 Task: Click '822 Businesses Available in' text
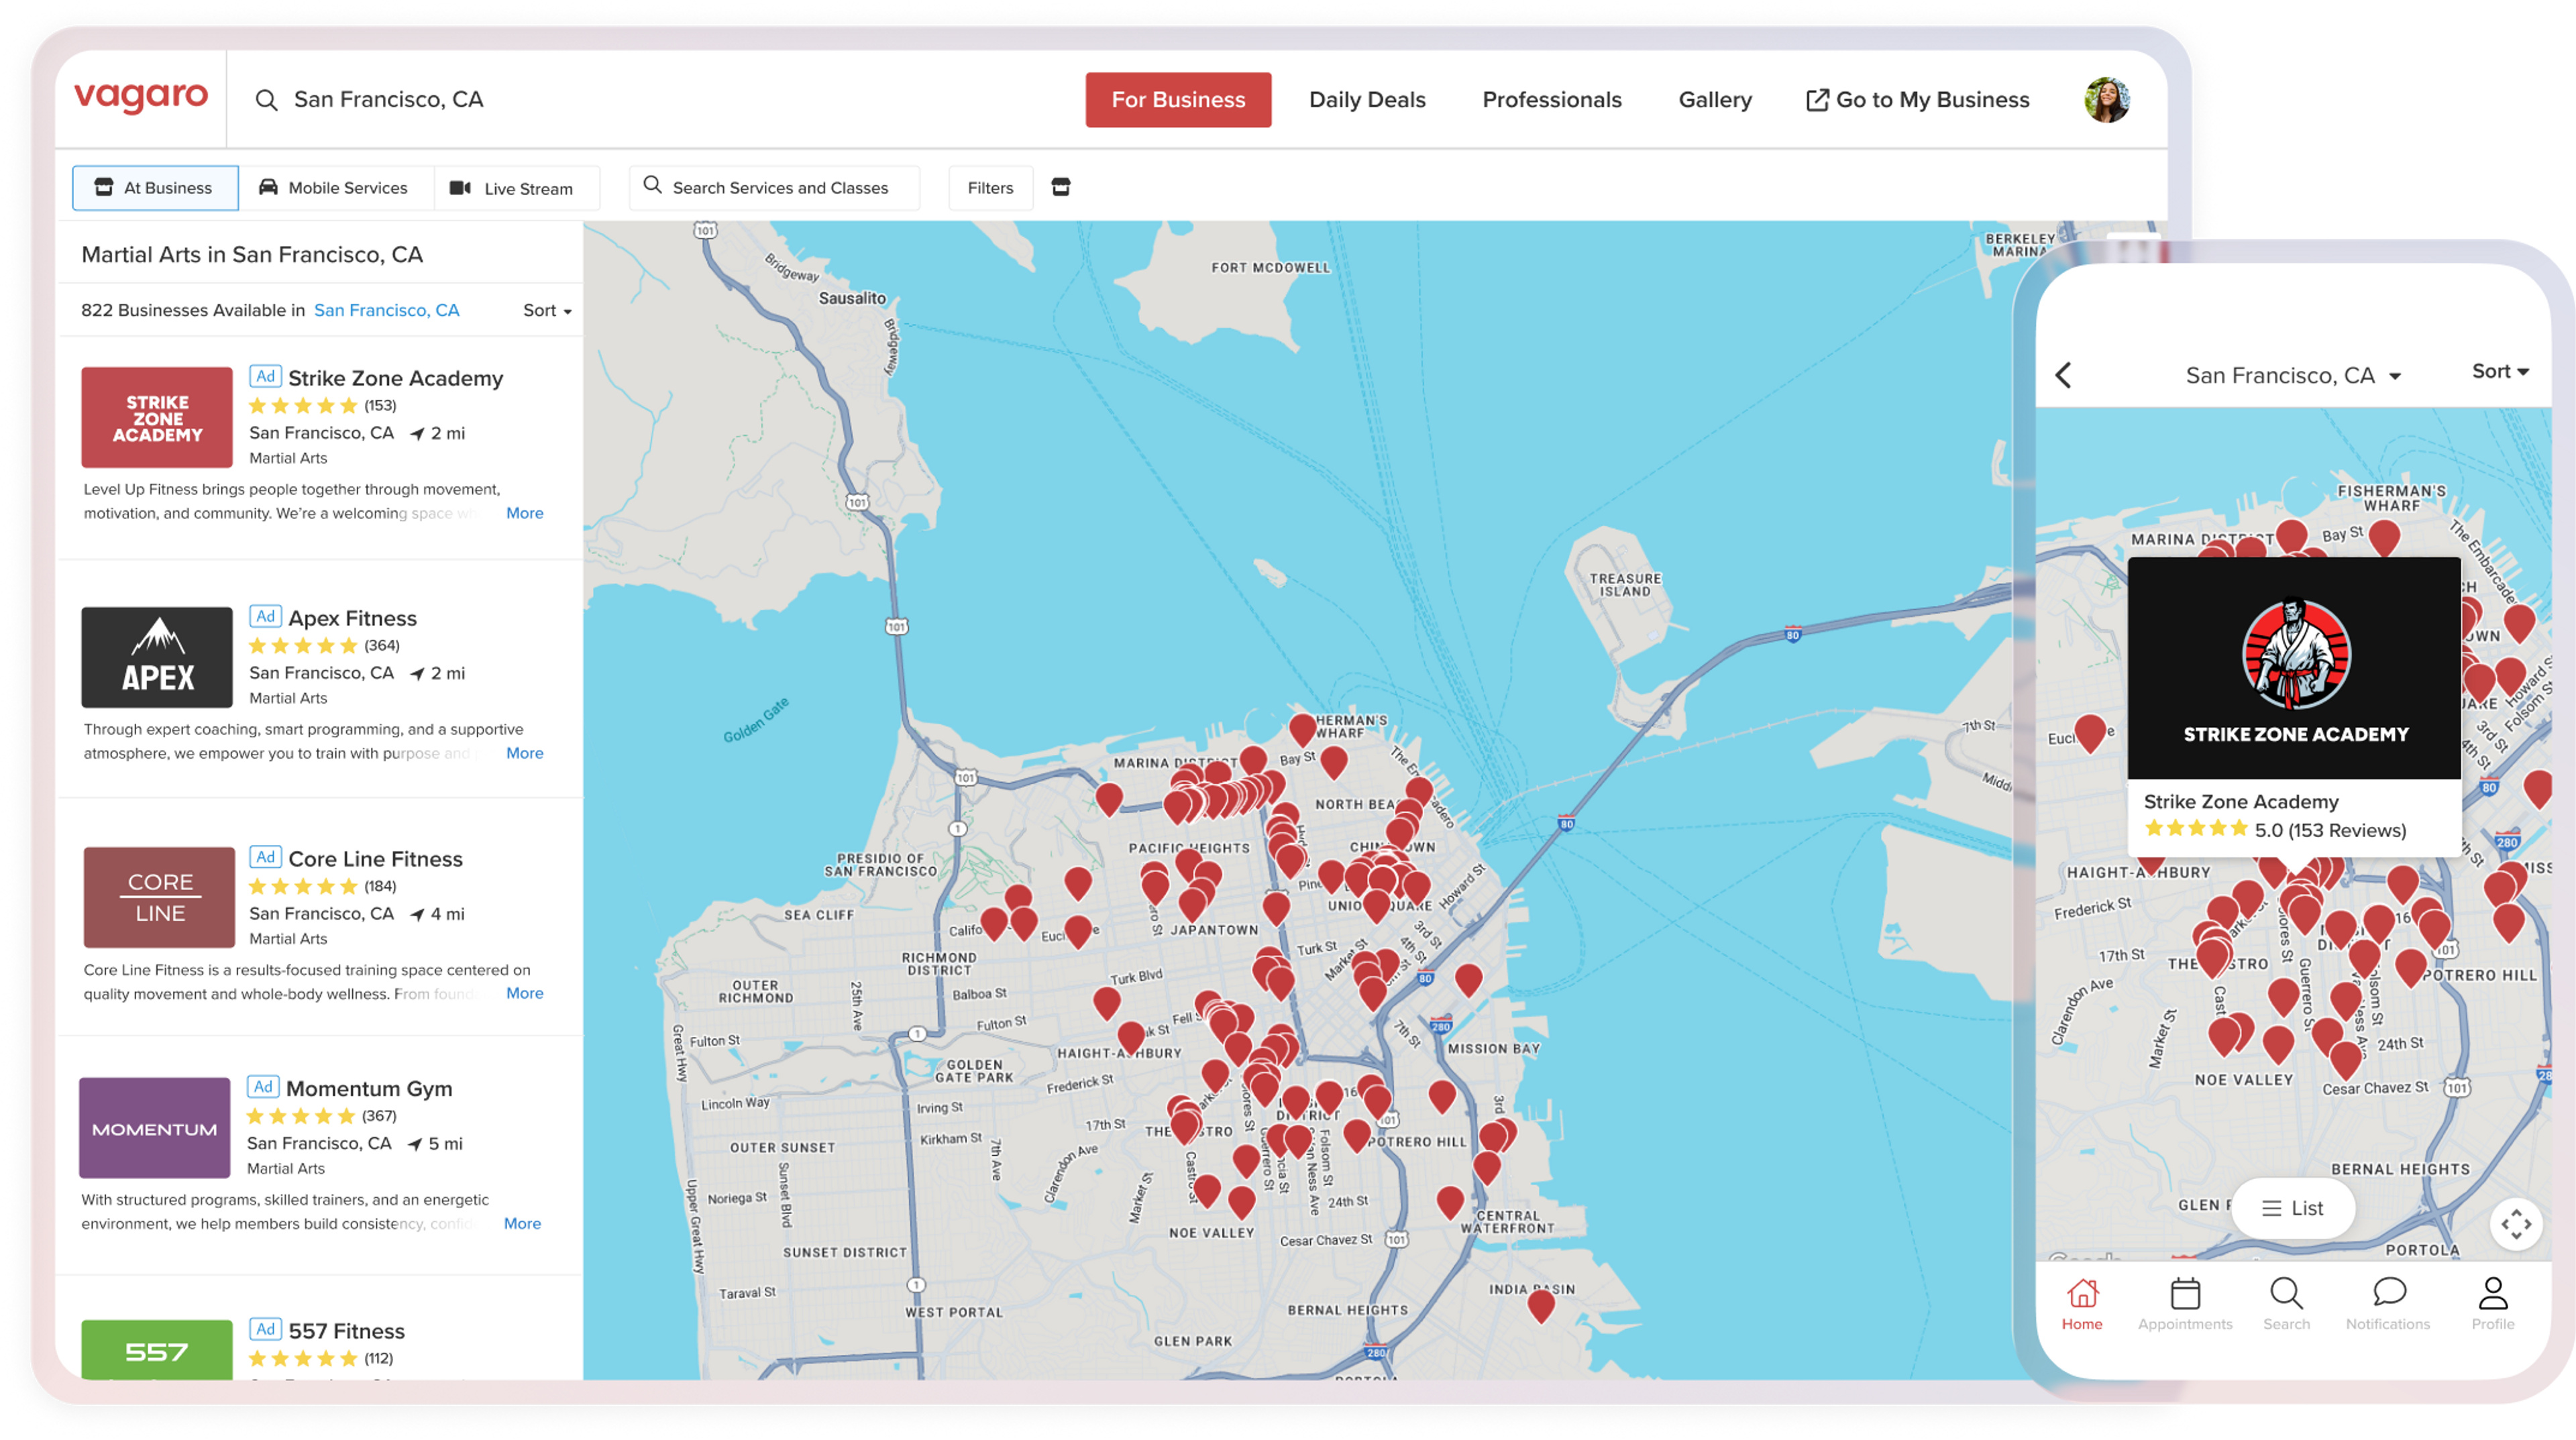coord(193,311)
